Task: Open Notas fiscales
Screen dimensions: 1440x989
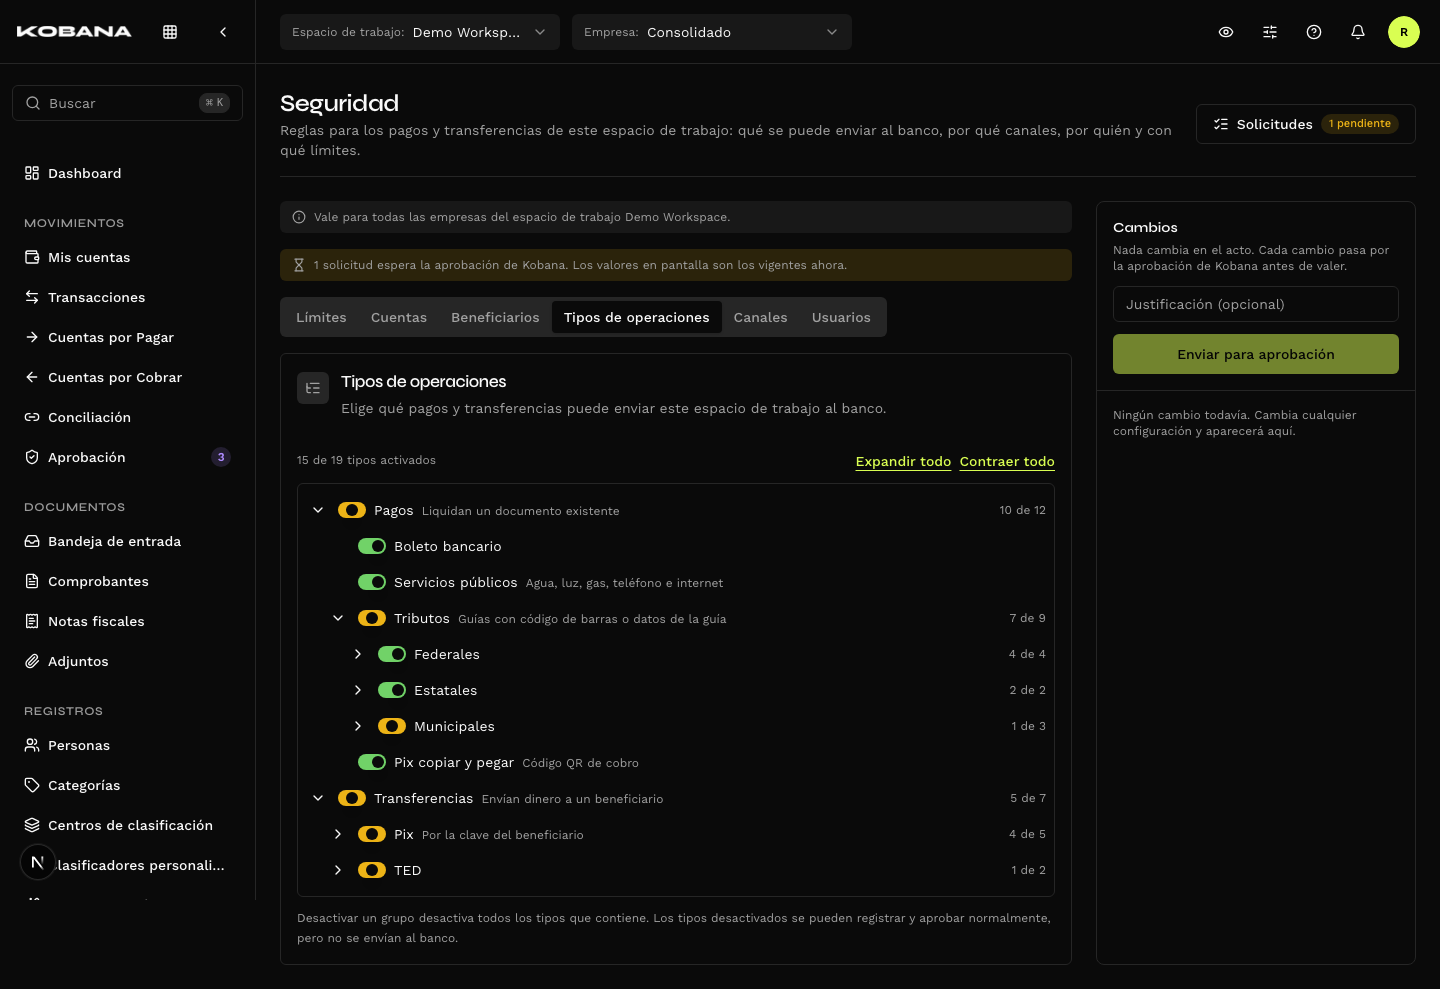Action: click(127, 621)
